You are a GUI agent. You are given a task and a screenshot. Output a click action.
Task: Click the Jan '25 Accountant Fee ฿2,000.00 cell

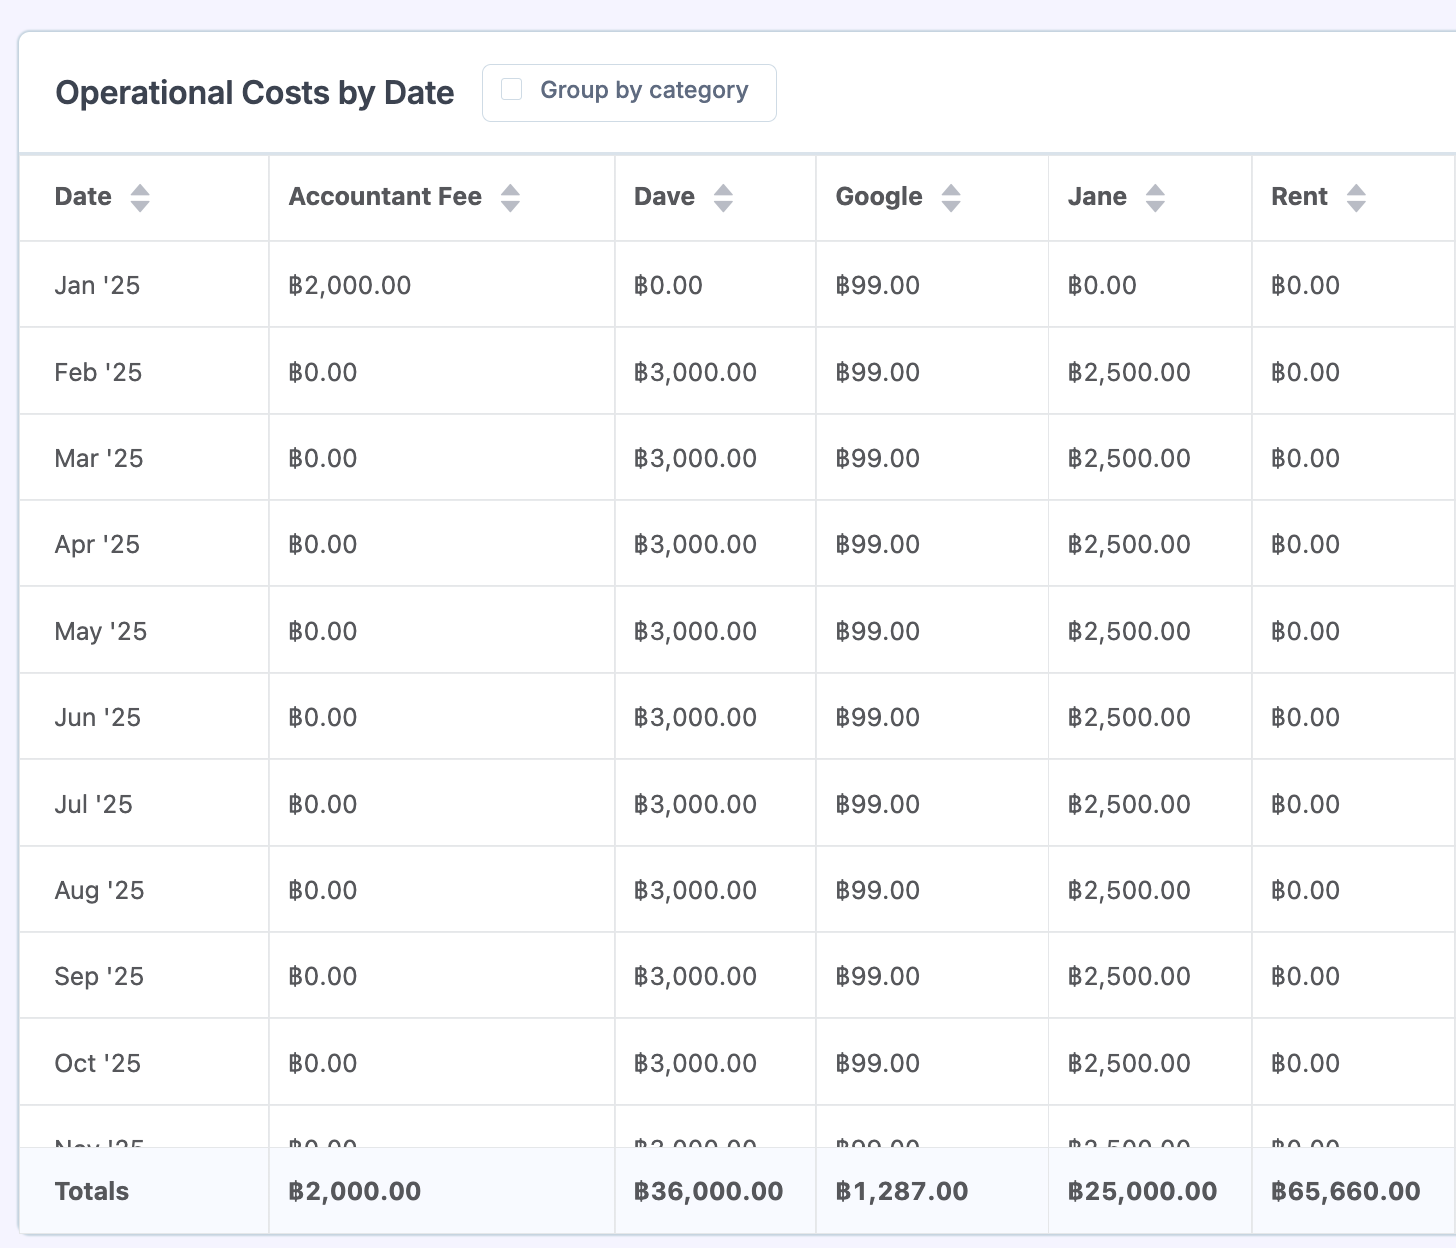tap(350, 286)
